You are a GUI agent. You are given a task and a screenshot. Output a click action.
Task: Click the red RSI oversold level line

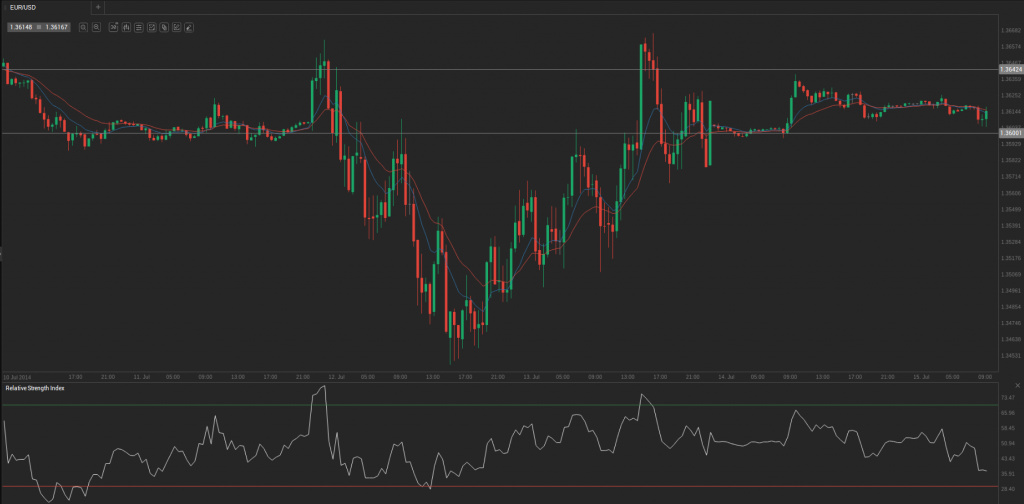500,487
